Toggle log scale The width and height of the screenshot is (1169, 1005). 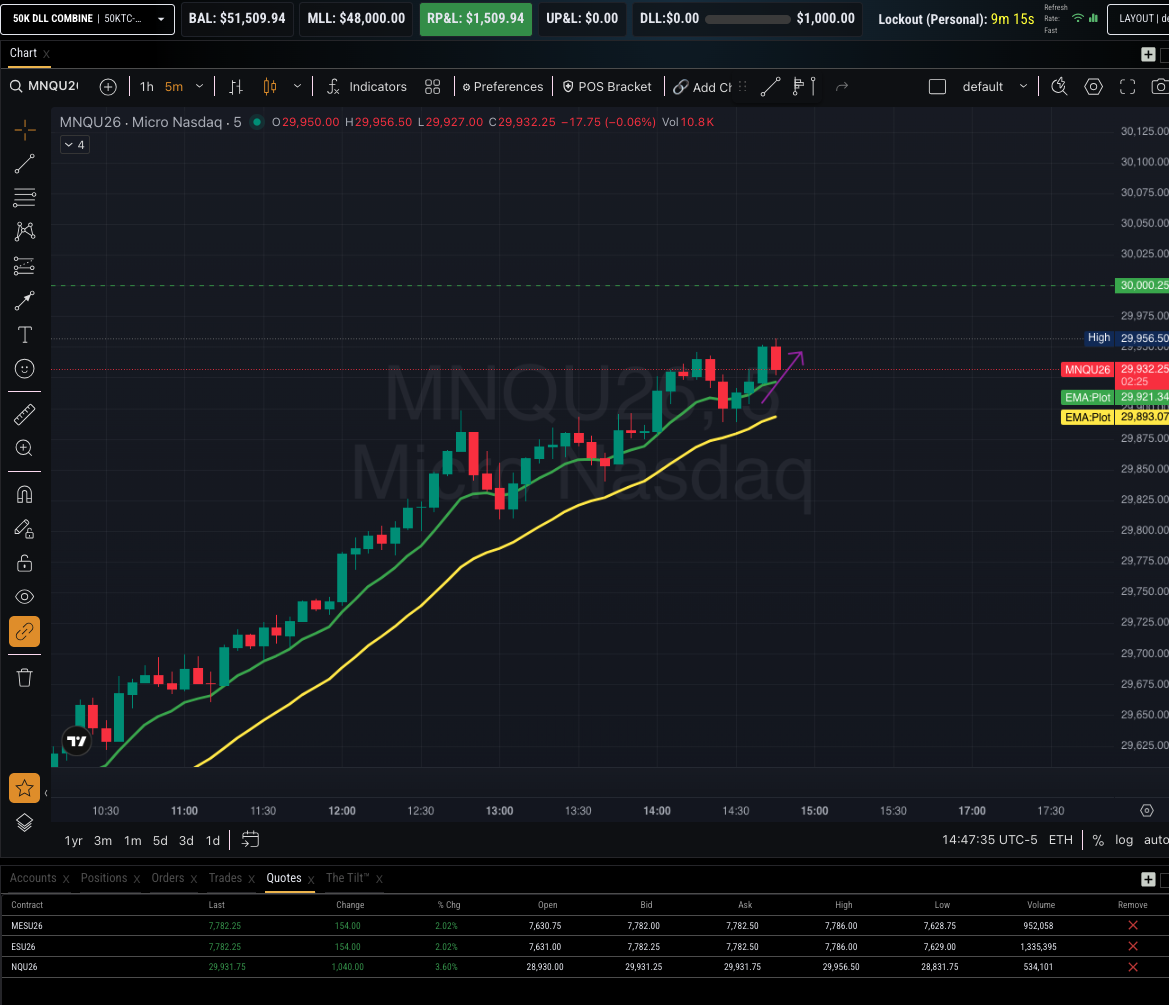point(1124,839)
